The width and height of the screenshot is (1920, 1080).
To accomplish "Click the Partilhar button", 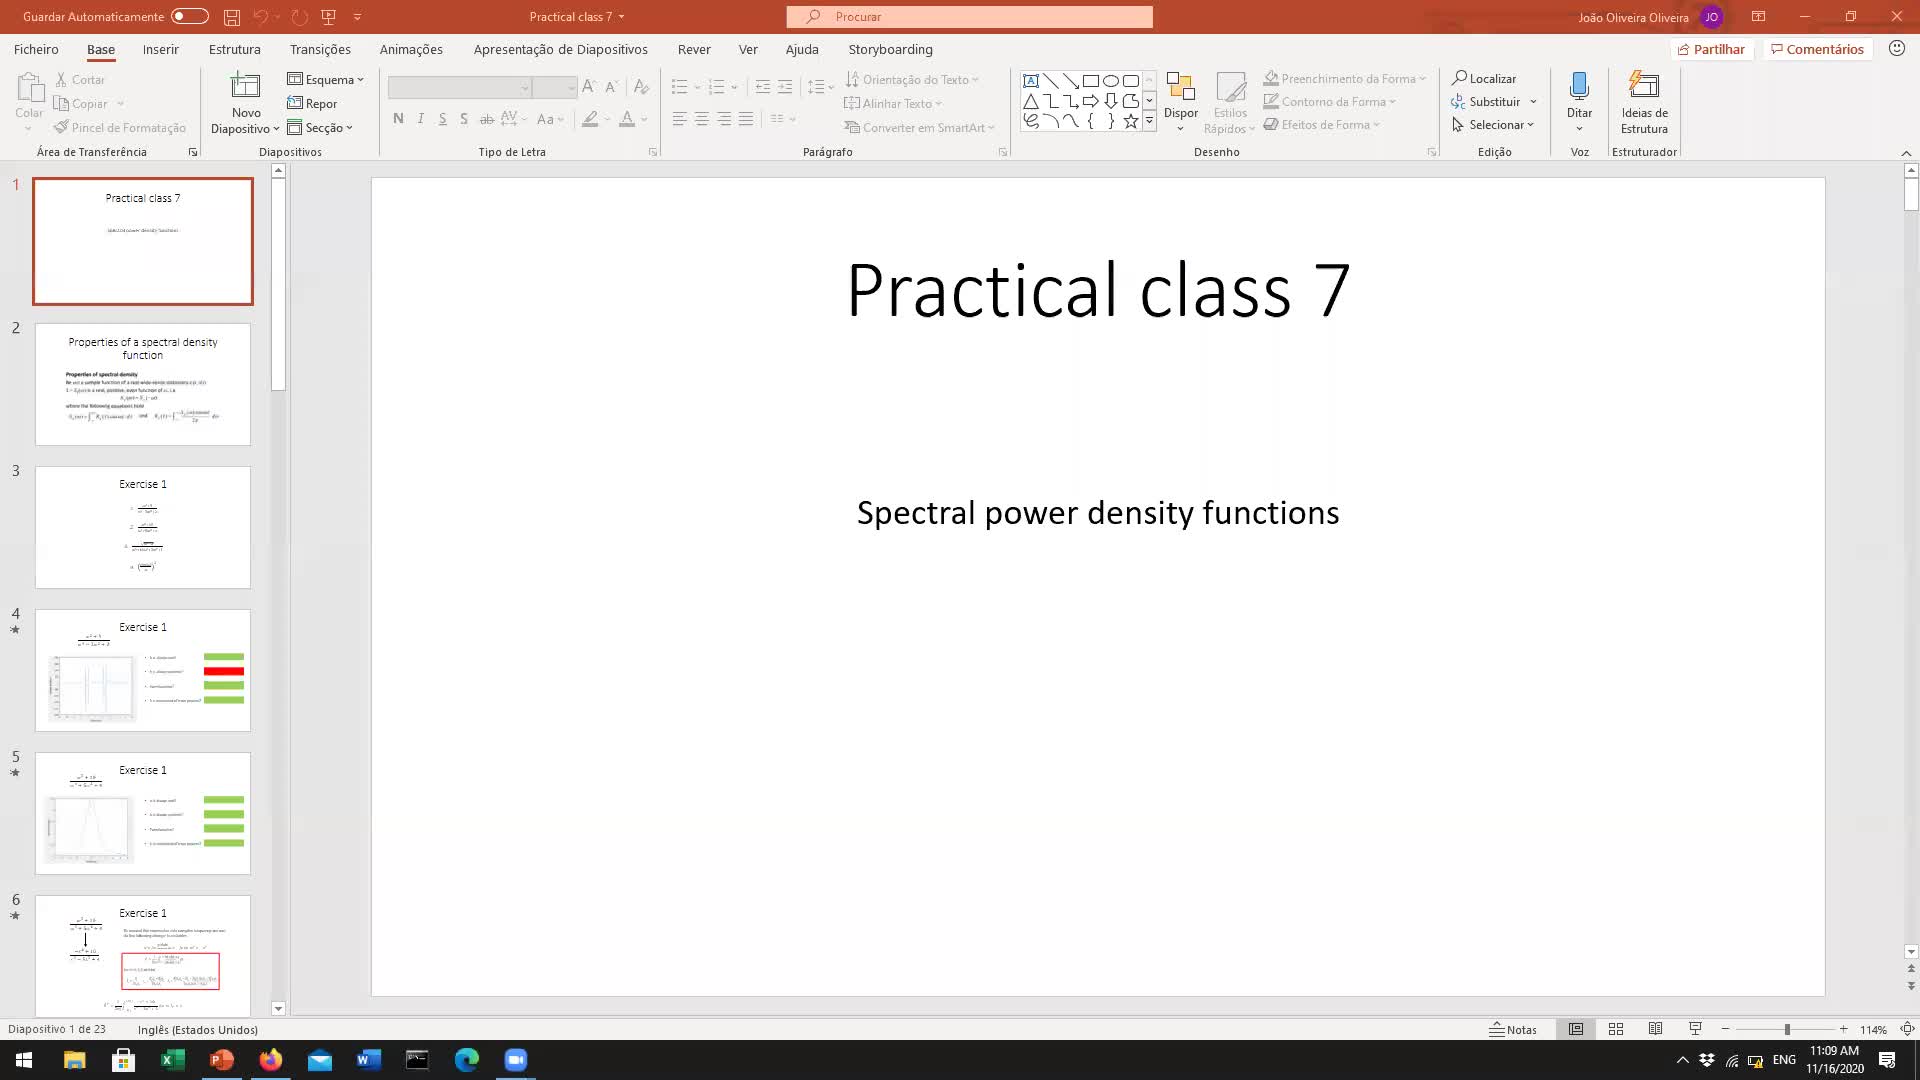I will [x=1711, y=49].
